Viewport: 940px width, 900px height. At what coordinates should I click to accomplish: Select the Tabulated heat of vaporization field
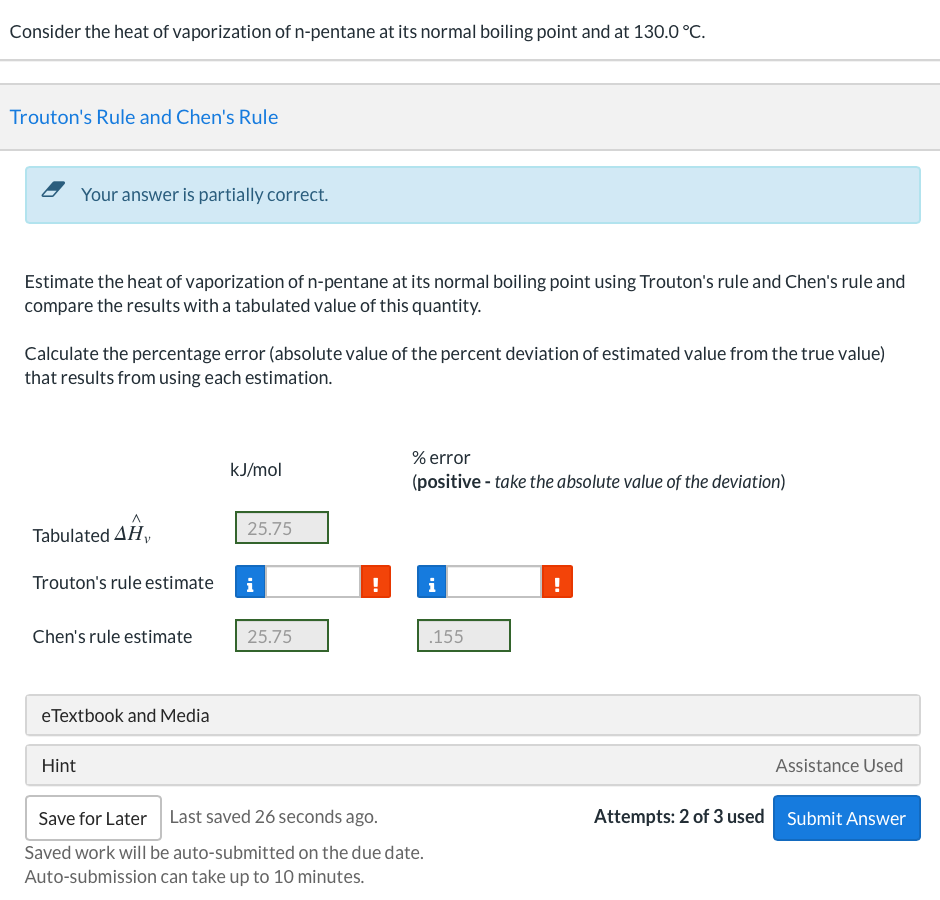click(282, 528)
